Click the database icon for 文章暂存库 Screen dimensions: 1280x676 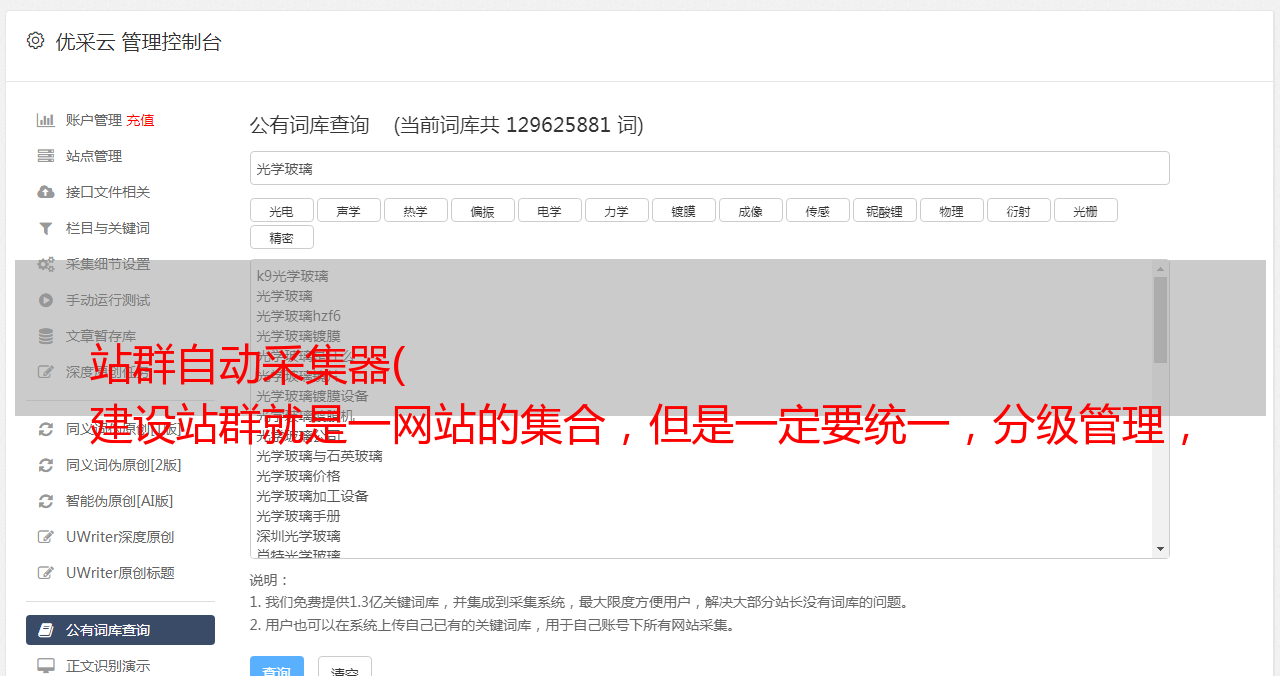pyautogui.click(x=46, y=336)
